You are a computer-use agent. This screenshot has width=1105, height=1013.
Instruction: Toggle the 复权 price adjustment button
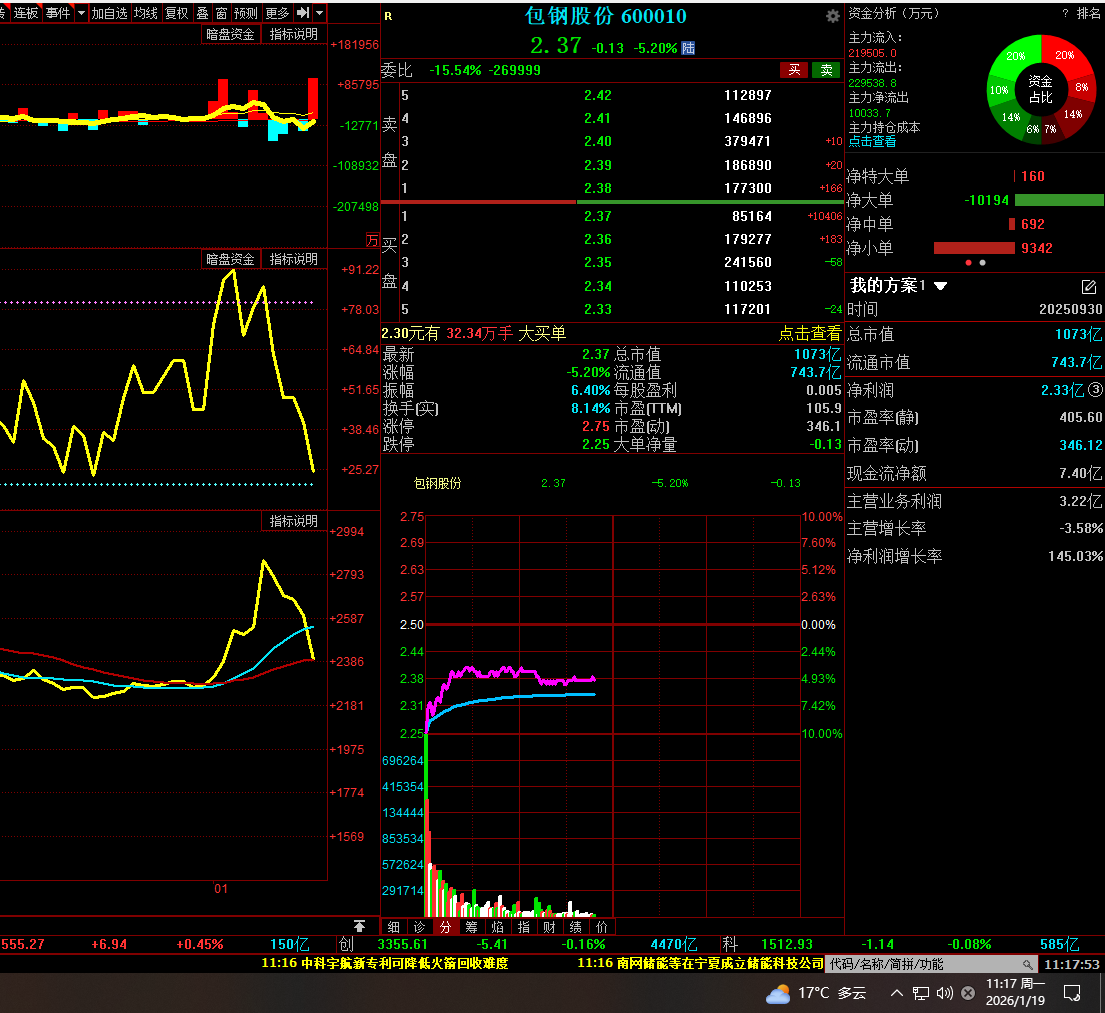[x=176, y=13]
